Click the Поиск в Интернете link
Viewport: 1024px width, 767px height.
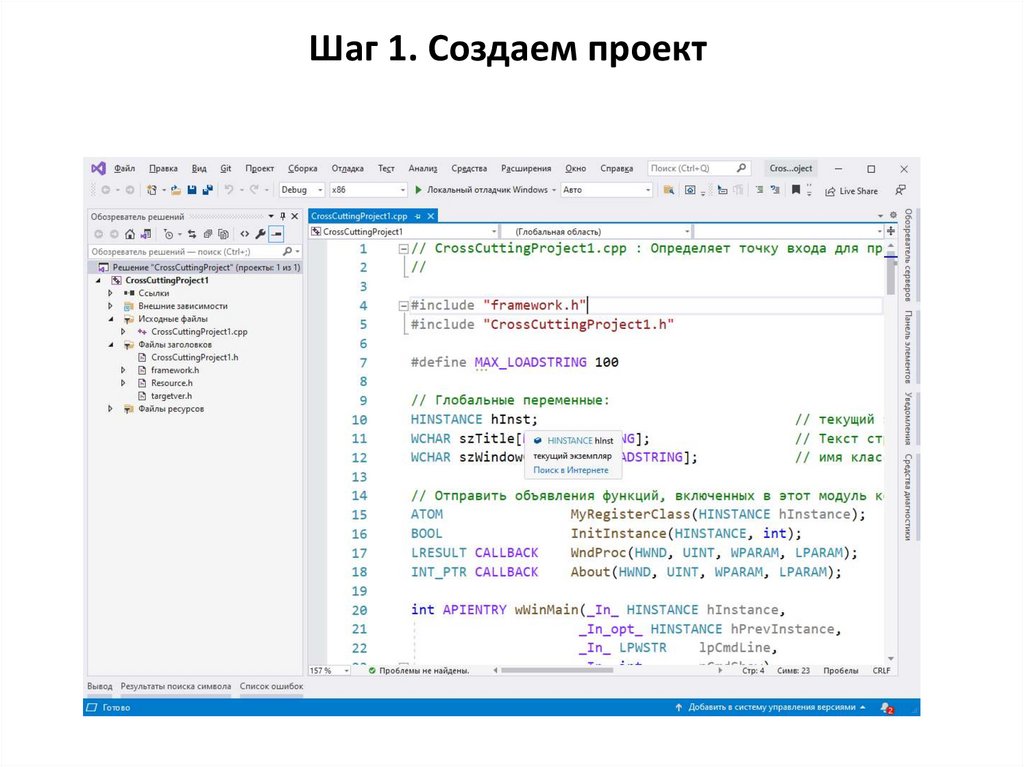pos(570,470)
